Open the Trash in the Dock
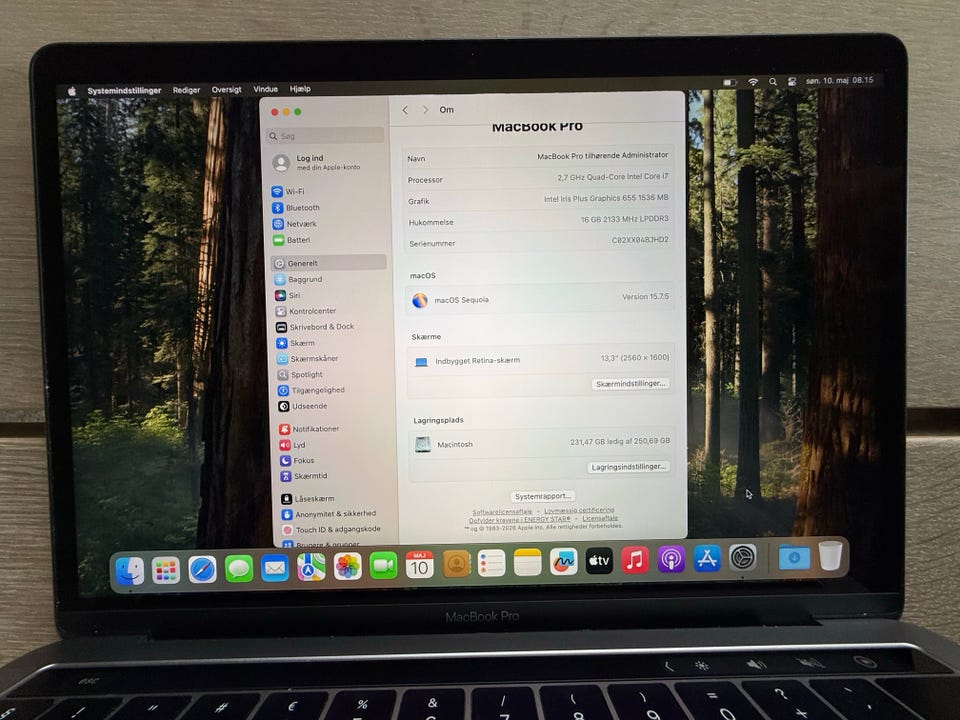960x720 pixels. tap(830, 555)
